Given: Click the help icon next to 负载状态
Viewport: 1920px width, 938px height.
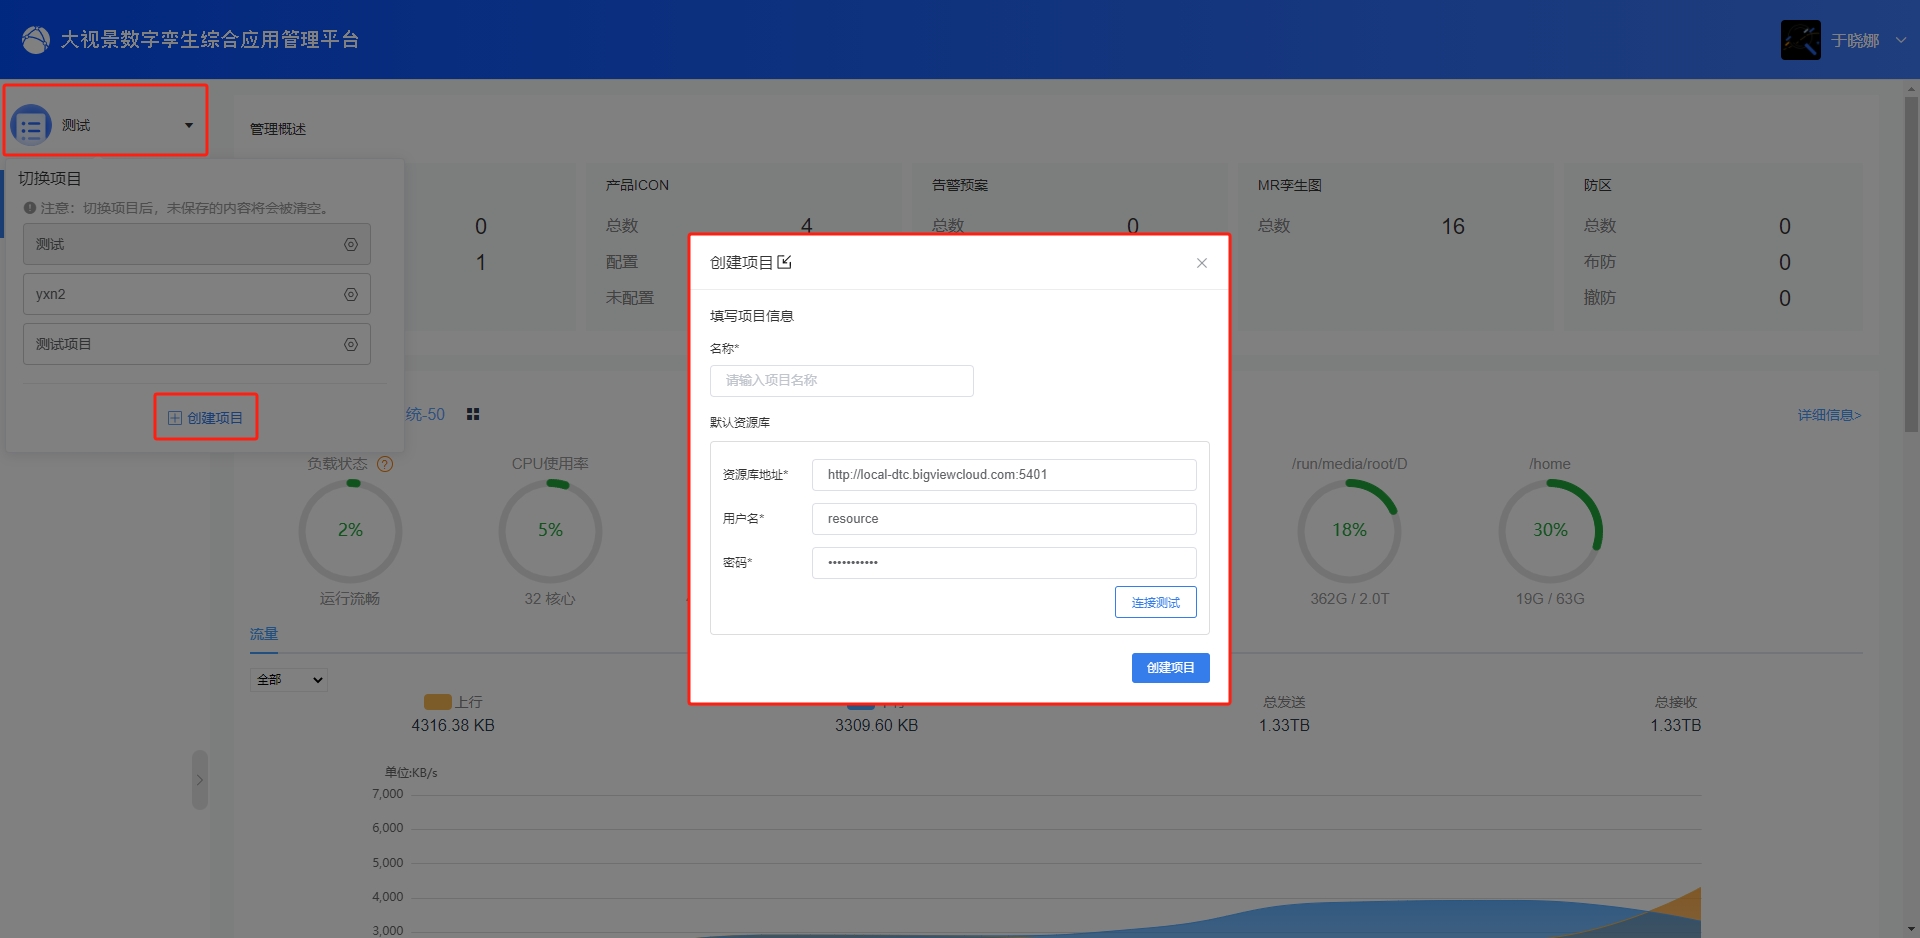Looking at the screenshot, I should click(x=385, y=464).
